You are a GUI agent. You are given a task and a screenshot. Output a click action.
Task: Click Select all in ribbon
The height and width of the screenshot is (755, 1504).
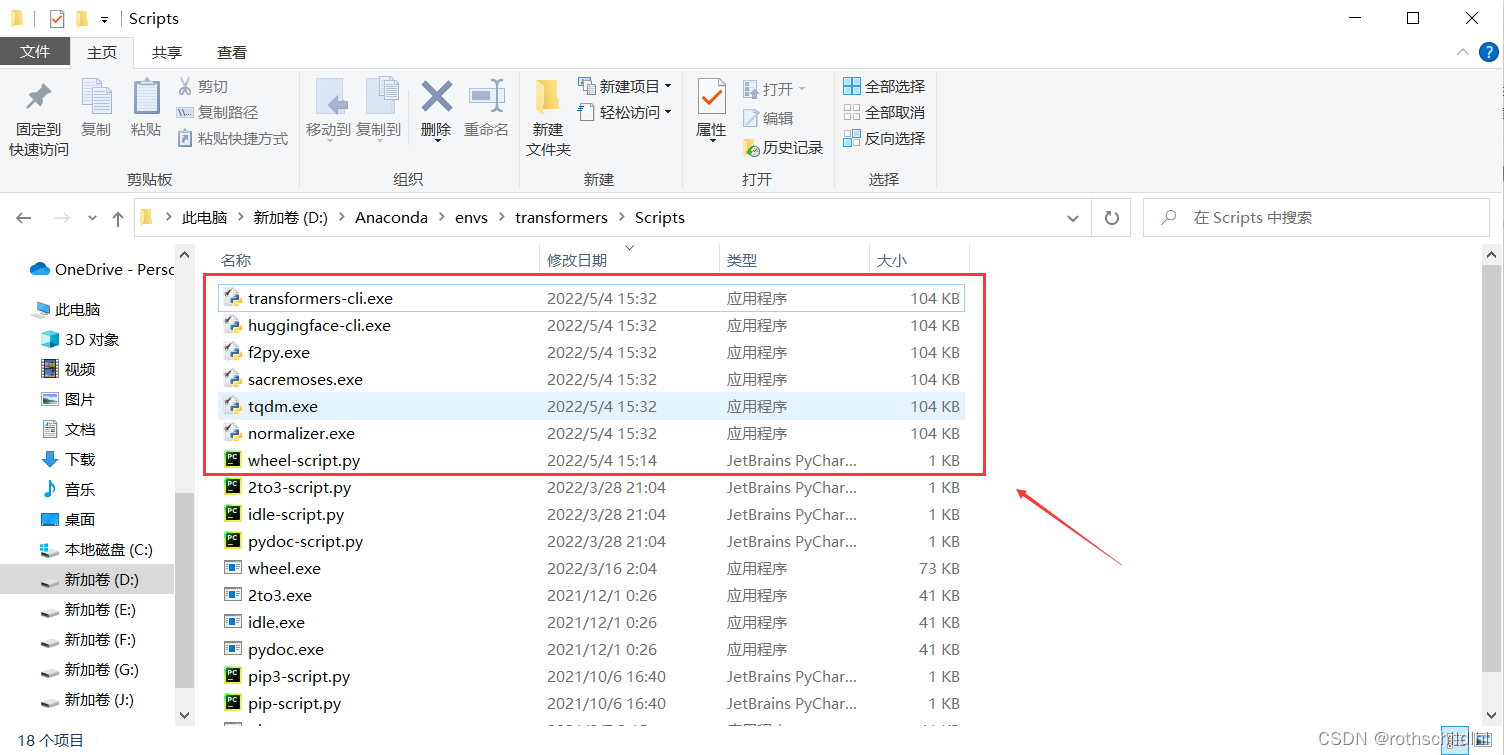tap(884, 87)
